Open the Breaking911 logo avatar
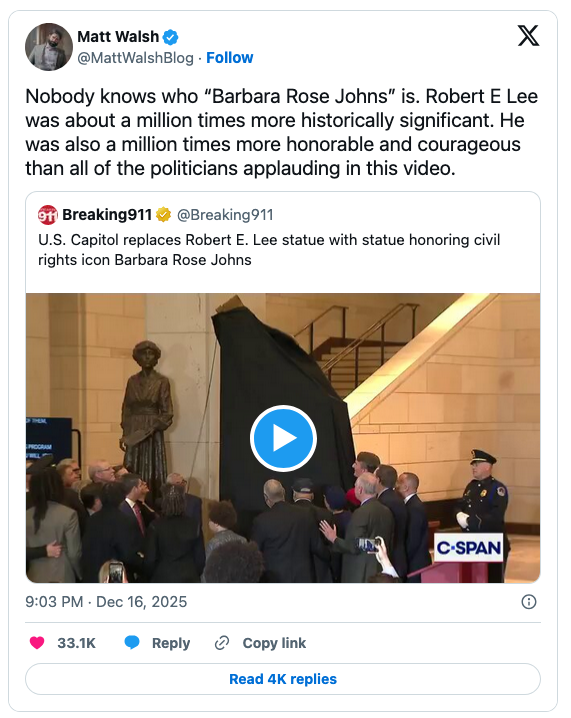 click(48, 215)
